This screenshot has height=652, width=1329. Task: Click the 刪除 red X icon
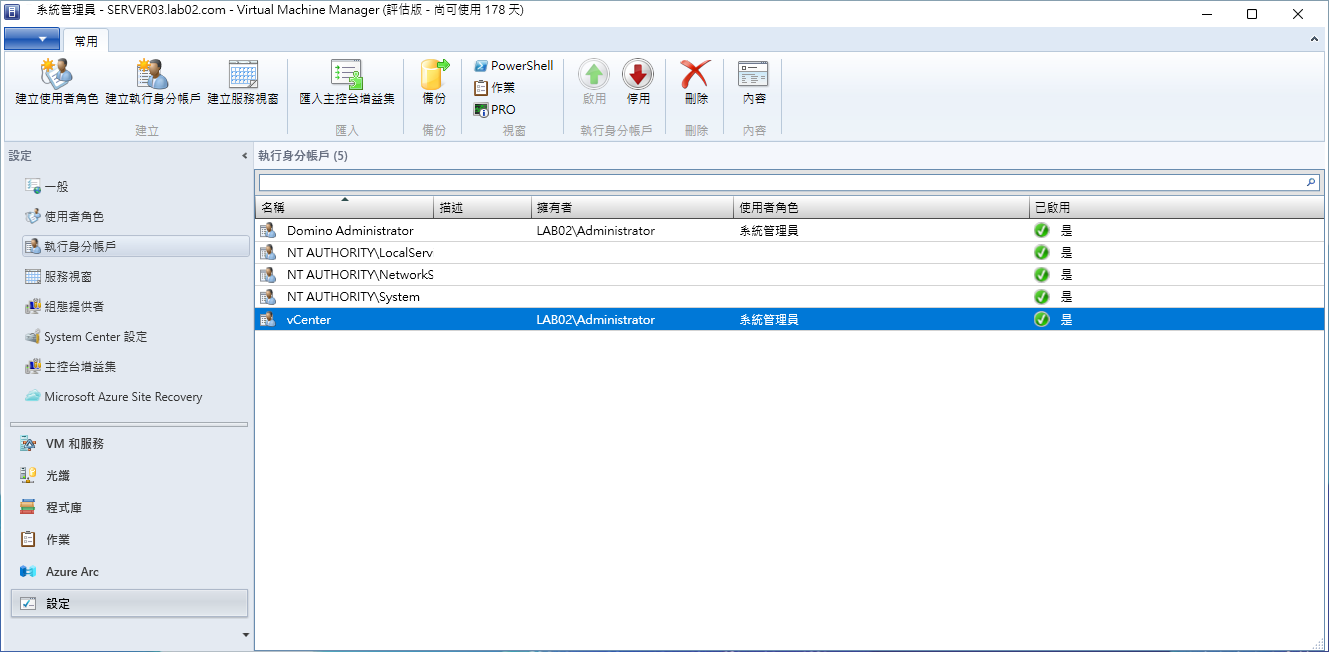696,75
